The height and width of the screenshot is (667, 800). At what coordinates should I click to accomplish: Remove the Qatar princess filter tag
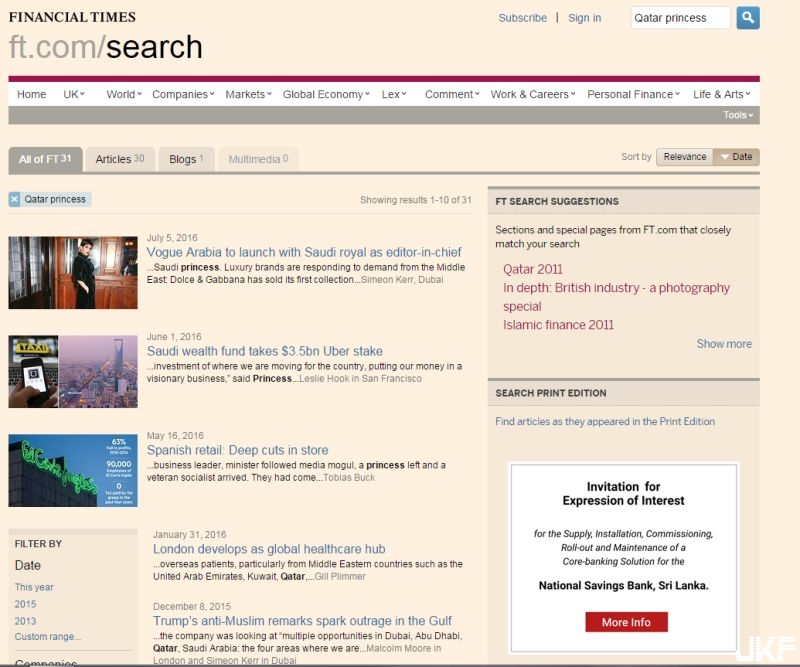click(14, 199)
